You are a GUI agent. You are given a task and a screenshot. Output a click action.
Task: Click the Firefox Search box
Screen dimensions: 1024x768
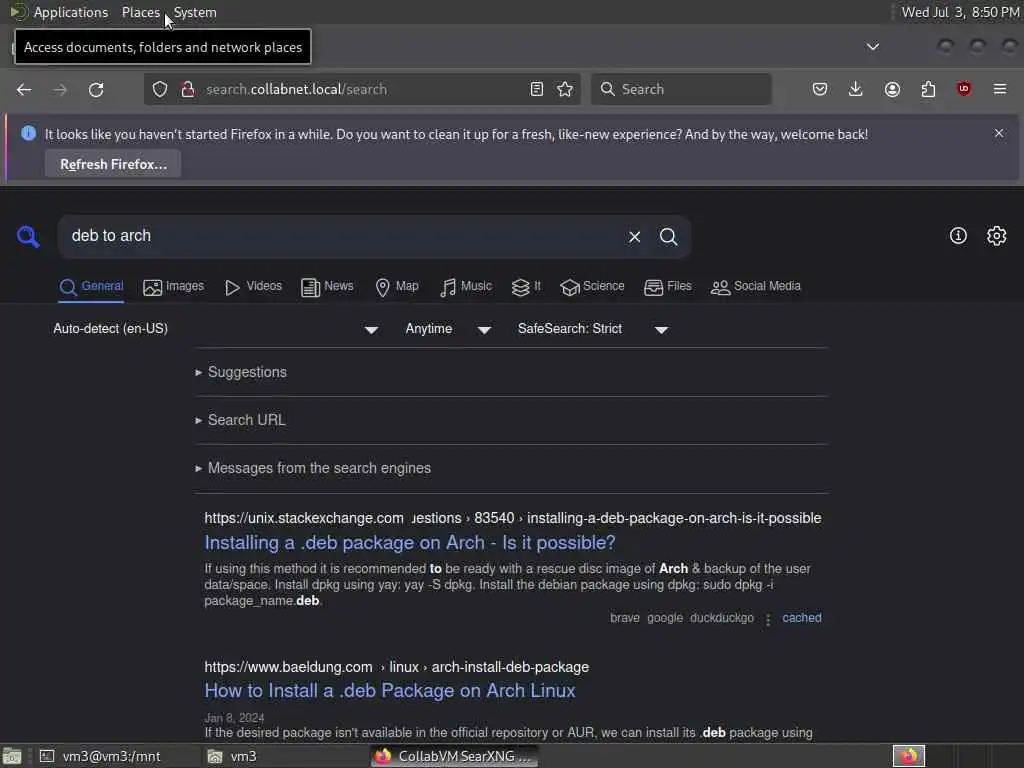tap(681, 89)
